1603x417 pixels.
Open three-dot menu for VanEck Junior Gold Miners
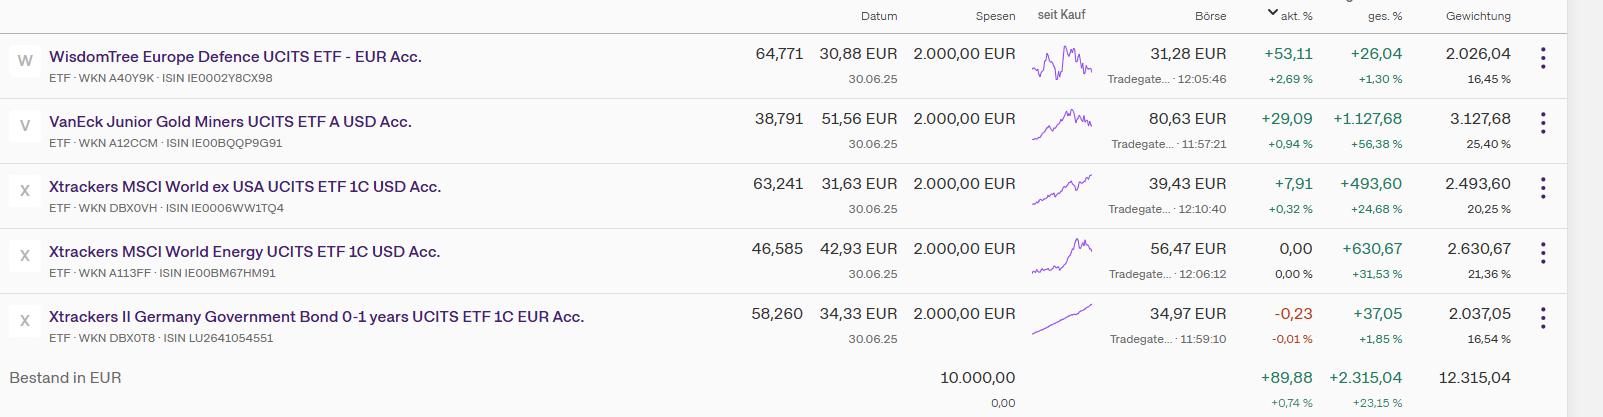coord(1543,123)
